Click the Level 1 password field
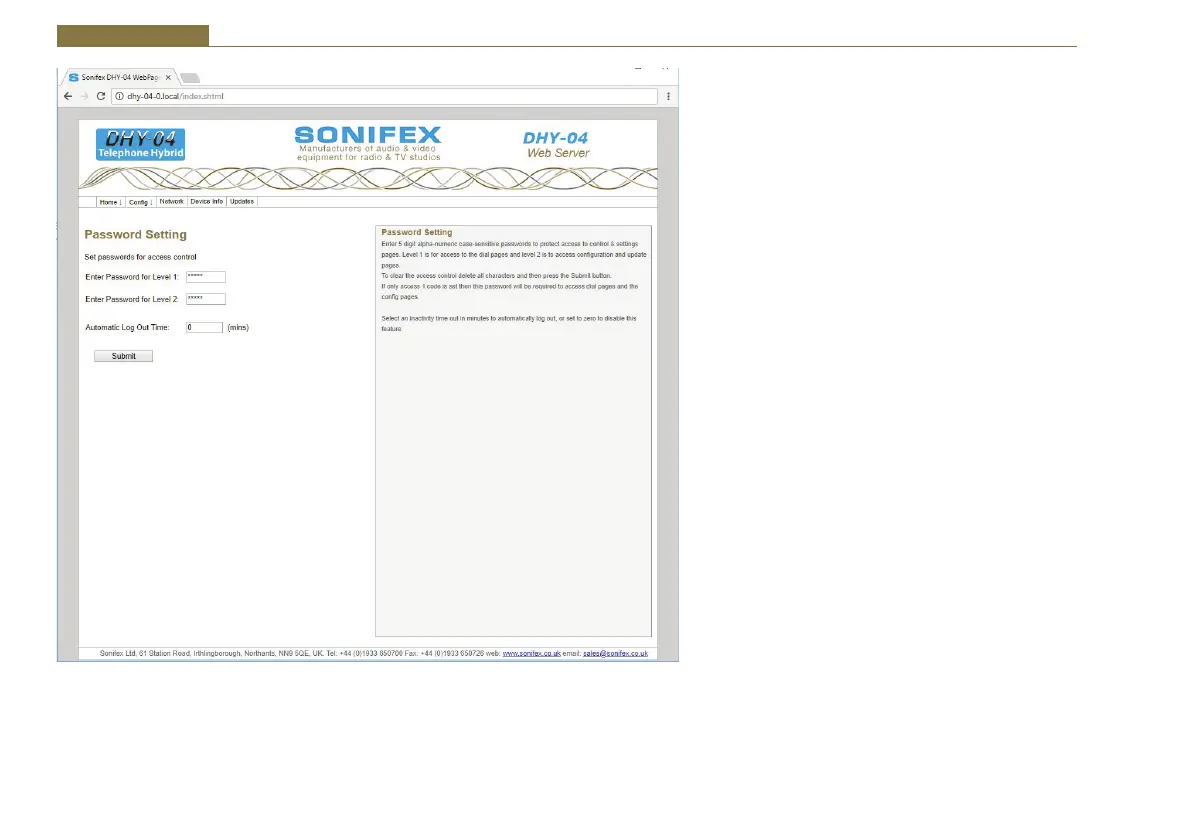 pyautogui.click(x=205, y=277)
